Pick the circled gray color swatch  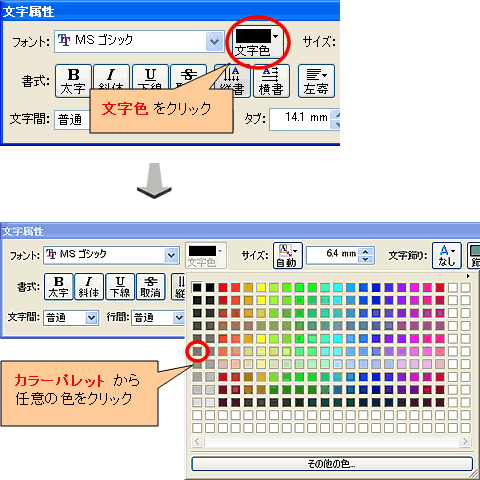(x=197, y=351)
